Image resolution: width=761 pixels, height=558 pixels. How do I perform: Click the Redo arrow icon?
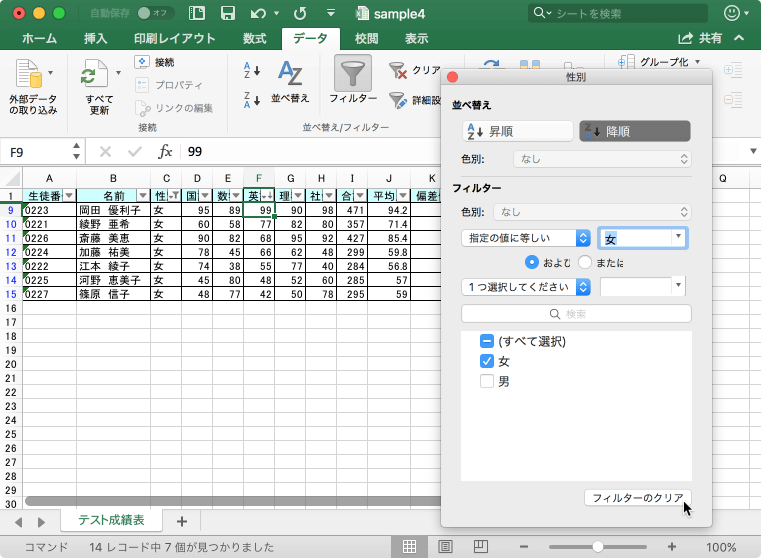pos(300,13)
